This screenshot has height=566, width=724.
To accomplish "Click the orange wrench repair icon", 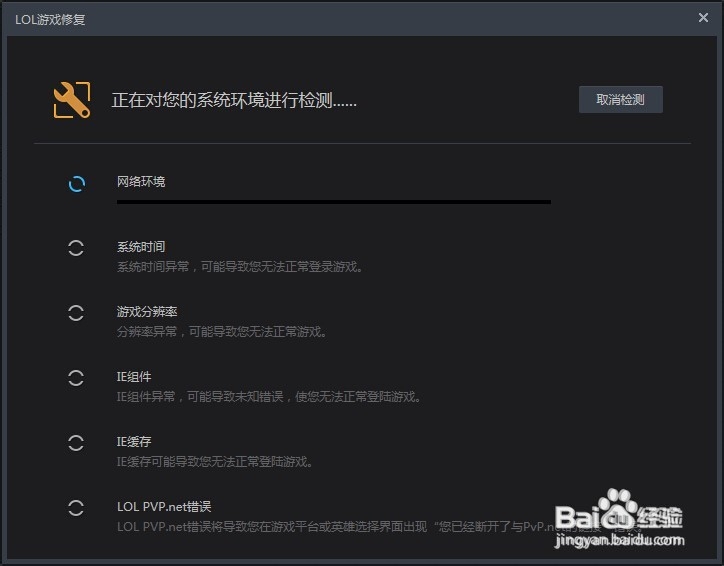I will 72,100.
